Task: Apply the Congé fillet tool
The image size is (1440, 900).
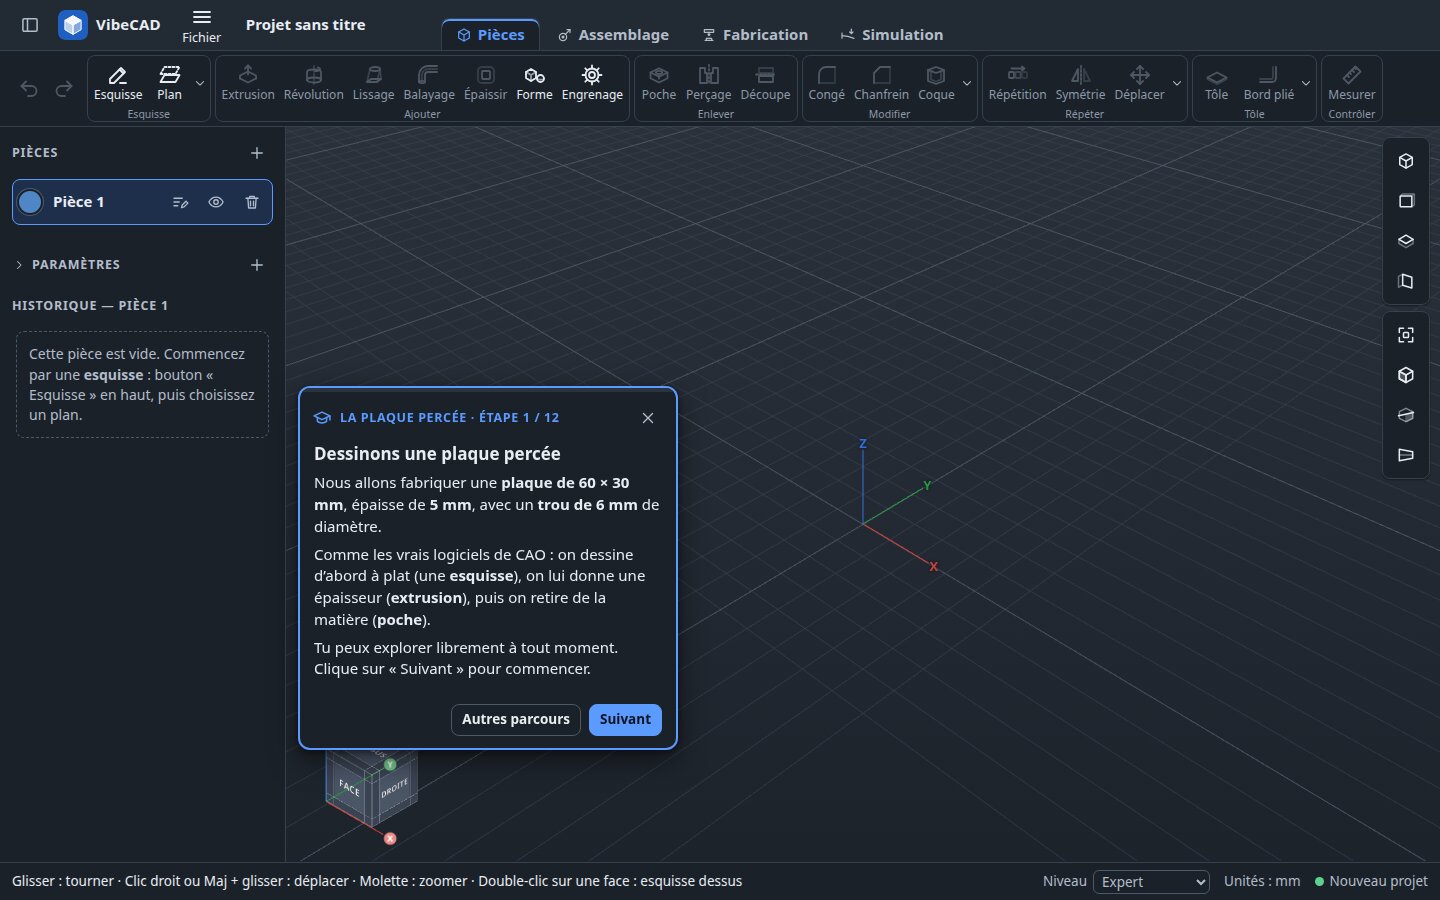Action: [827, 83]
